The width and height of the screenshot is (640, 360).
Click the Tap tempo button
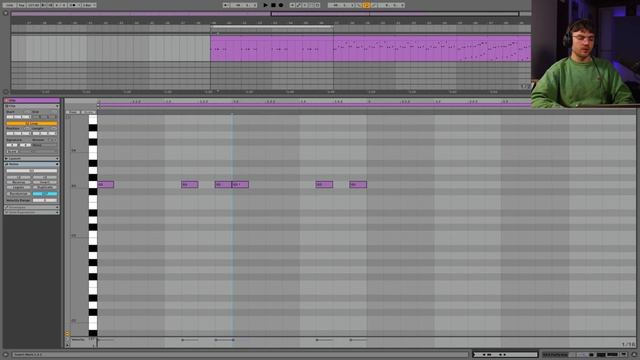click(21, 5)
